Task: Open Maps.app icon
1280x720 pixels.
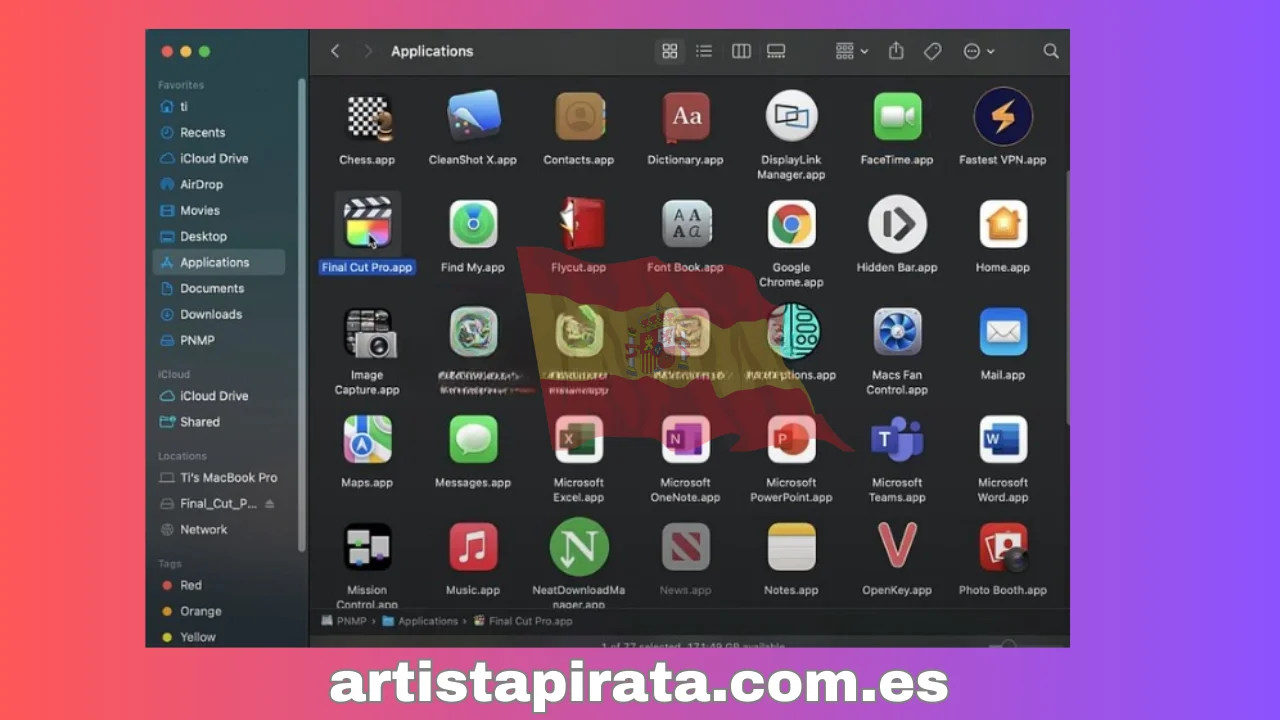Action: tap(367, 439)
